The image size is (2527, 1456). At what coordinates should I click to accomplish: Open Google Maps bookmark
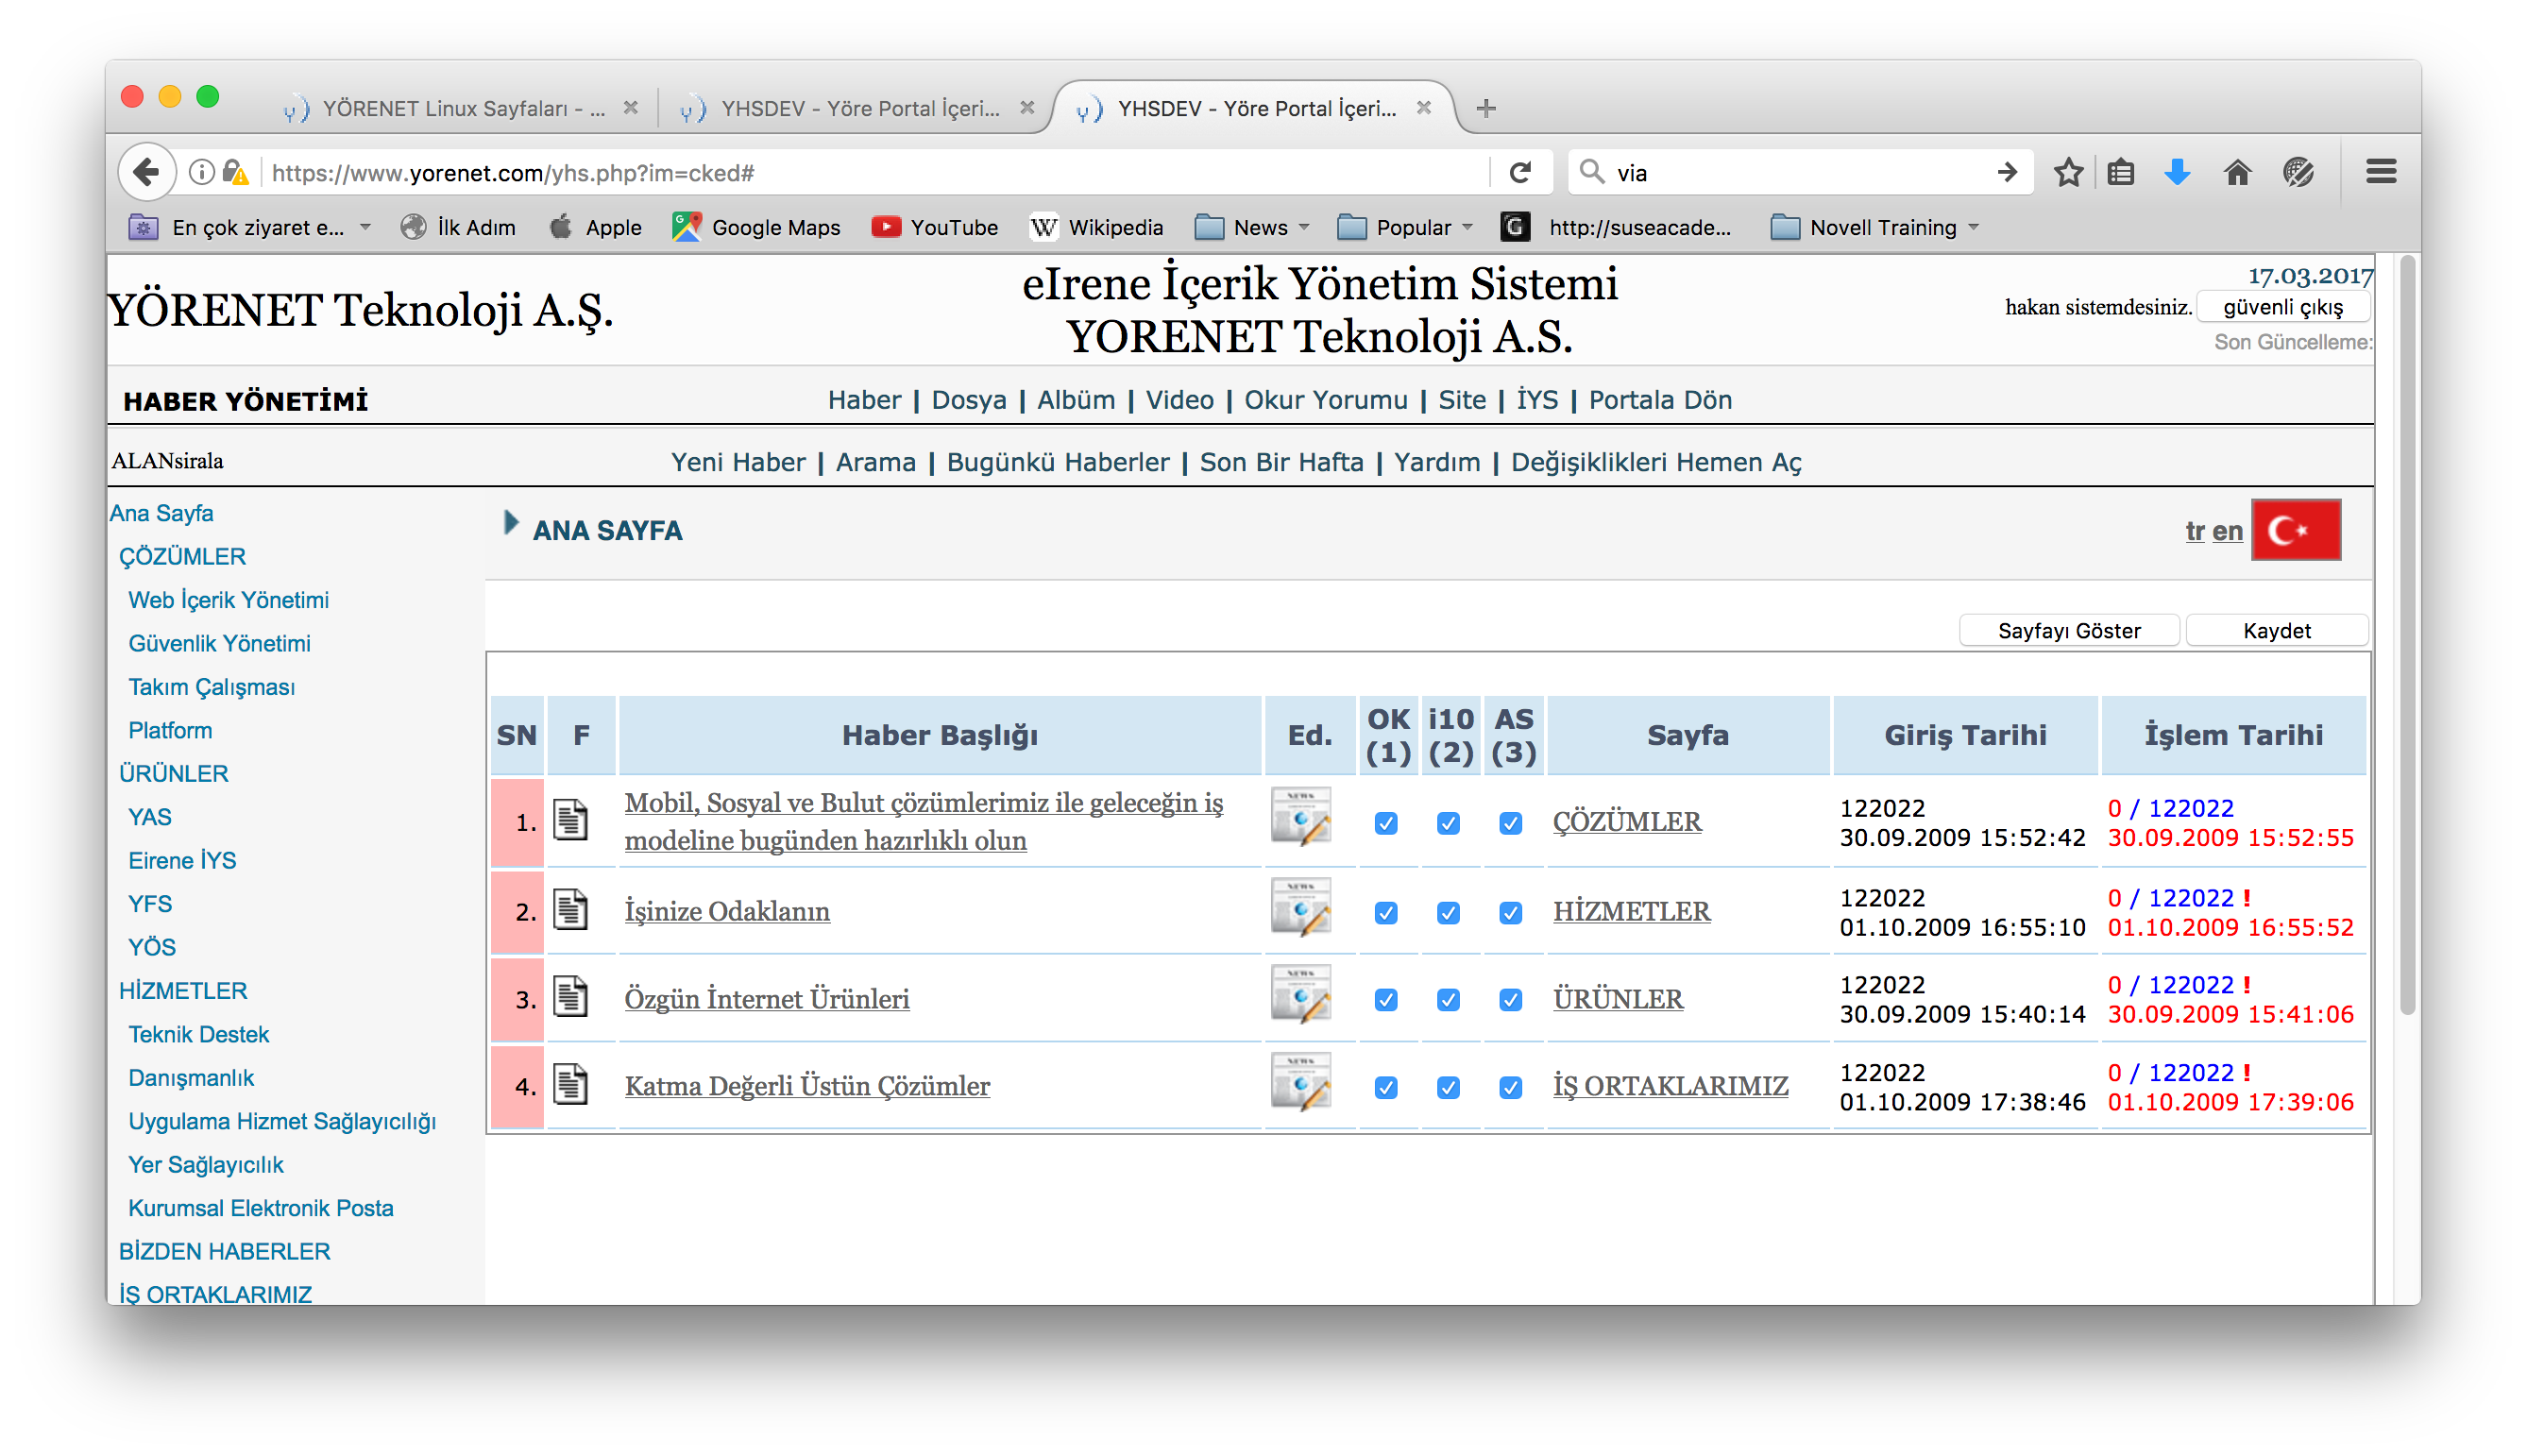pyautogui.click(x=757, y=227)
